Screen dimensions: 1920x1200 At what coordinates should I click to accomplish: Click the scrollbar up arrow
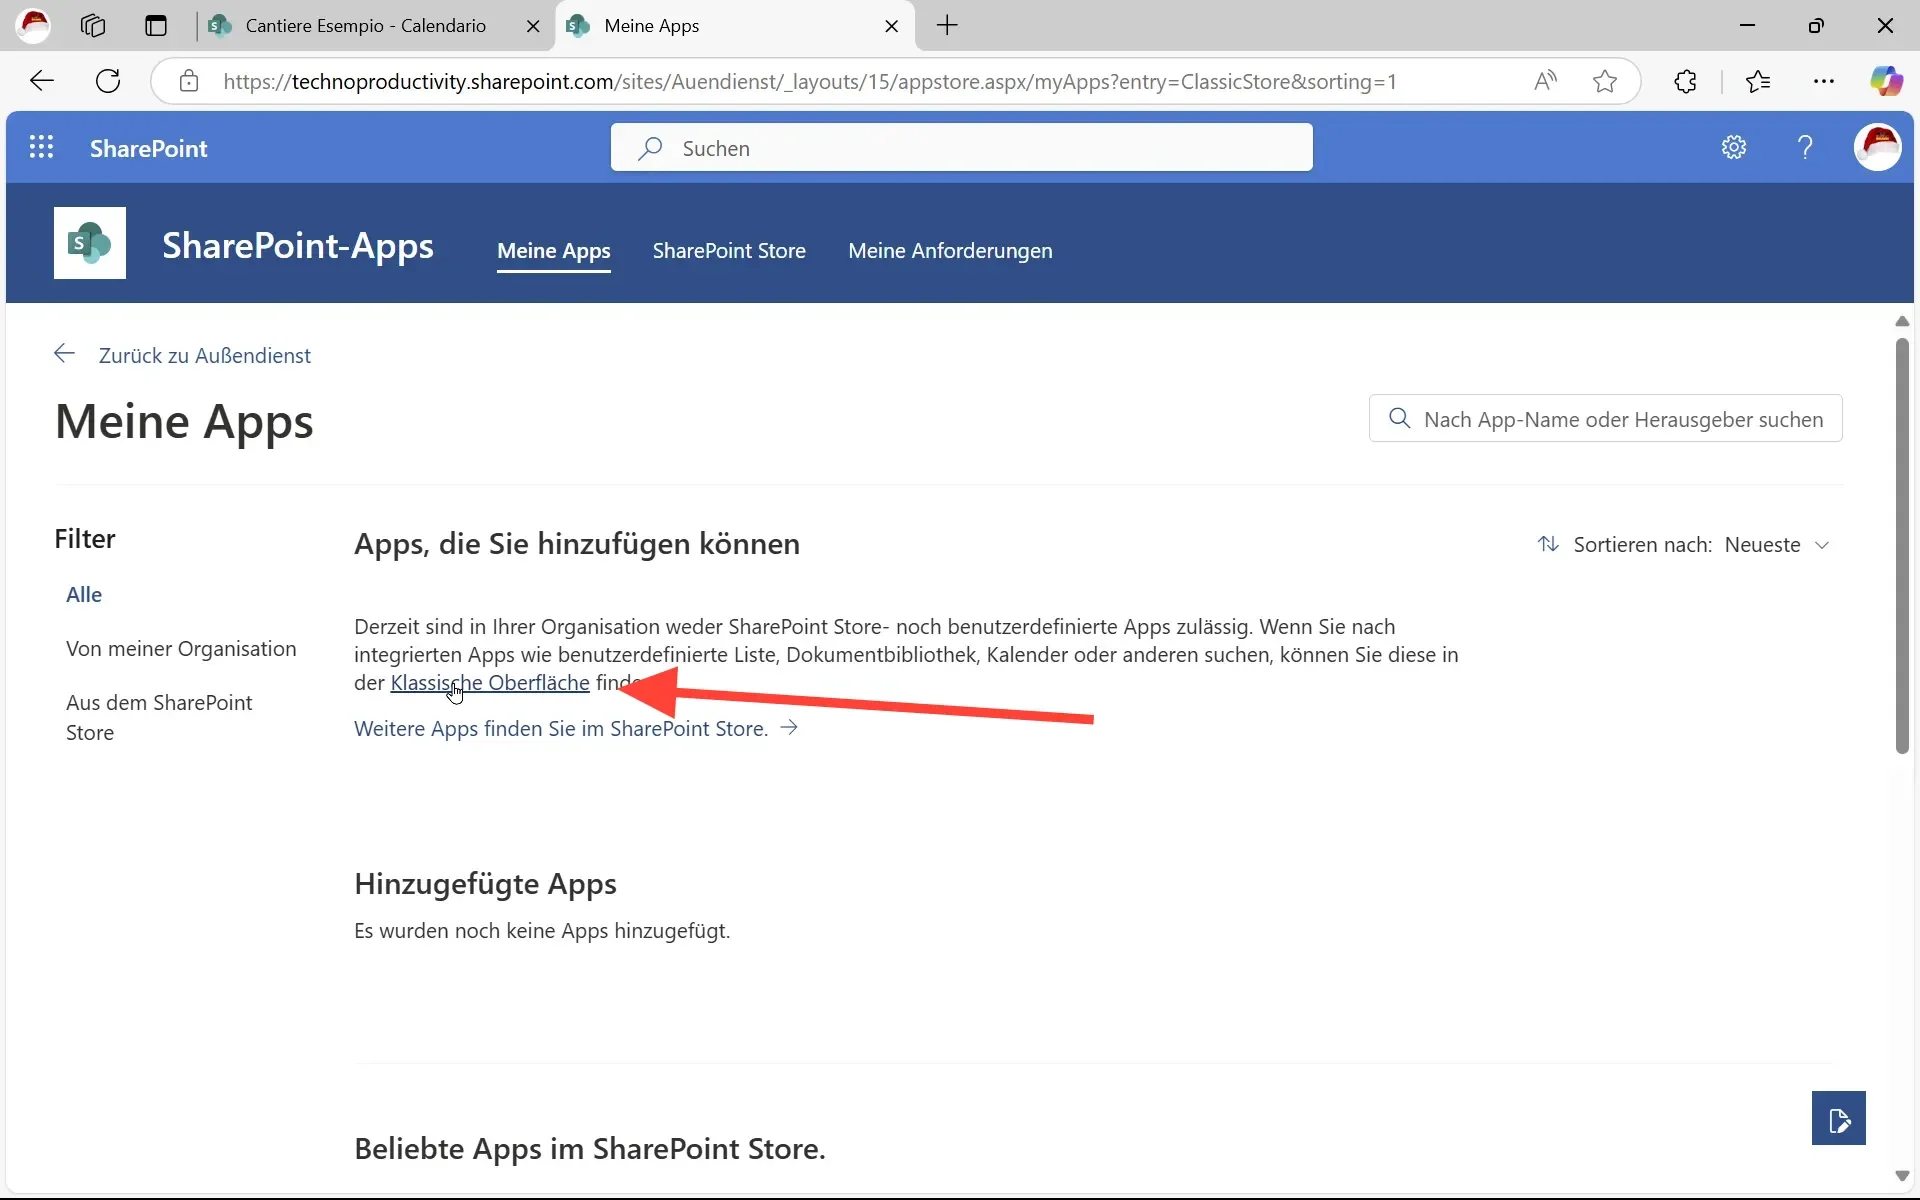(x=1902, y=321)
